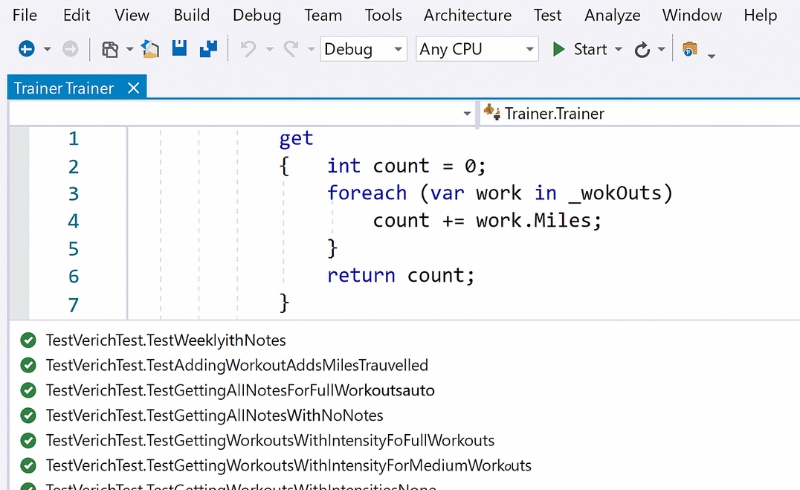Image resolution: width=800 pixels, height=490 pixels.
Task: Expand the Start button dropdown arrow
Action: pyautogui.click(x=618, y=50)
